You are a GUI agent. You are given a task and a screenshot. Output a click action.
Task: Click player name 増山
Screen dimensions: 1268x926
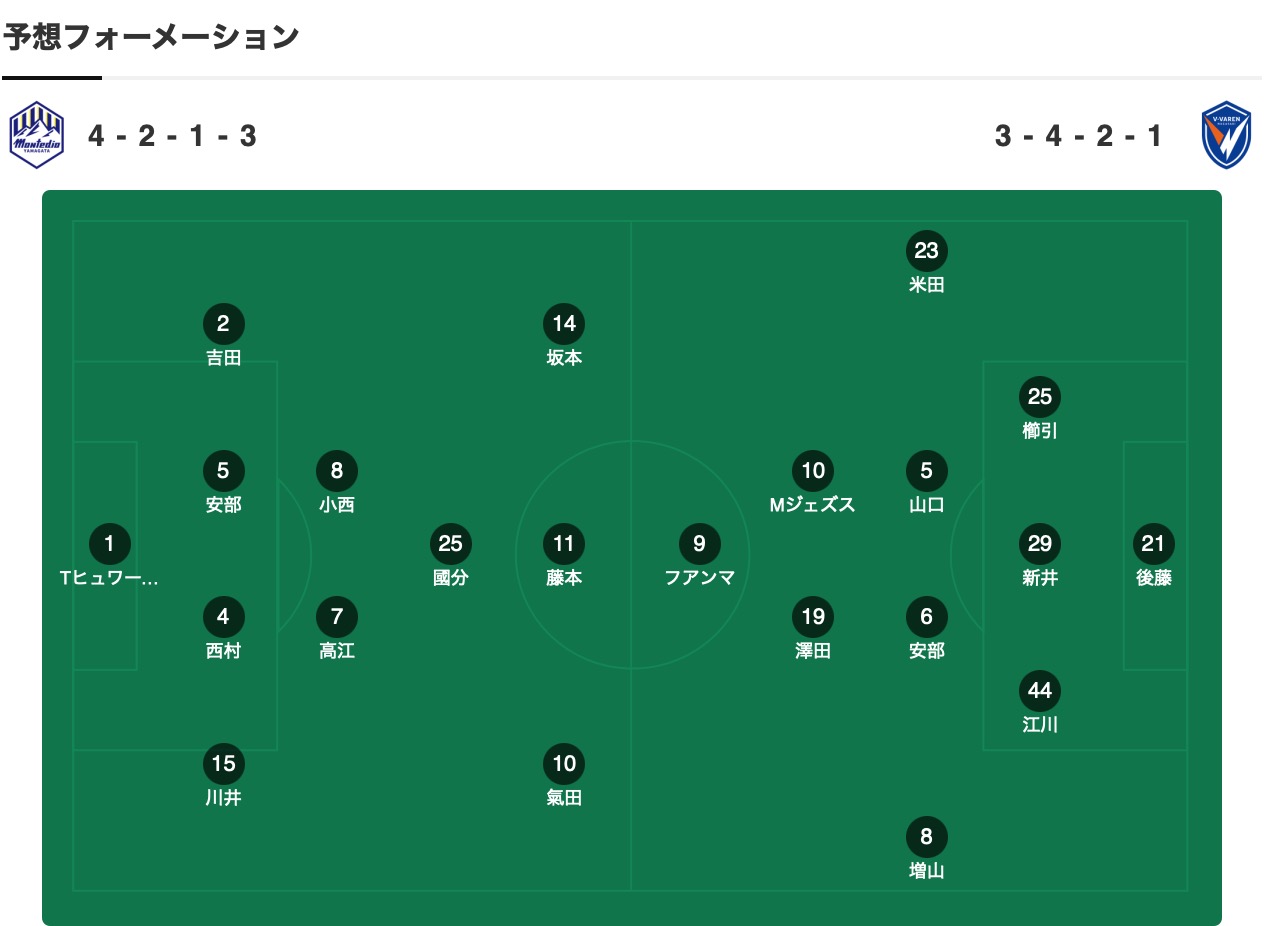pyautogui.click(x=926, y=871)
